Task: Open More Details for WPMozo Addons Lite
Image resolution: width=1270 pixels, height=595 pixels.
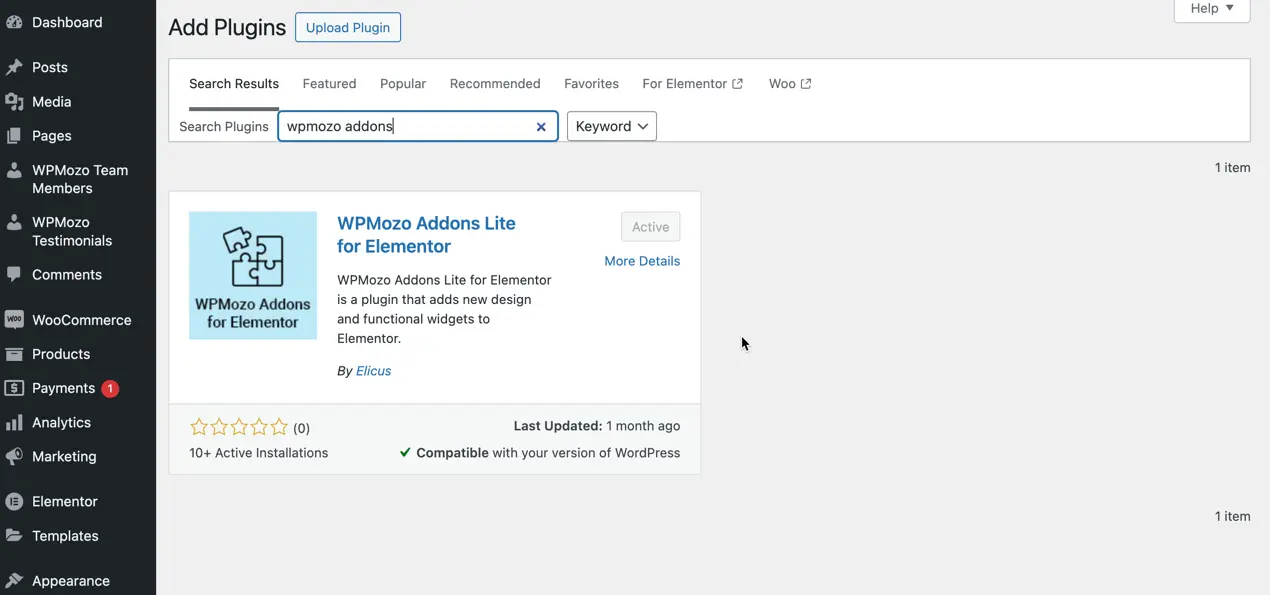Action: (642, 261)
